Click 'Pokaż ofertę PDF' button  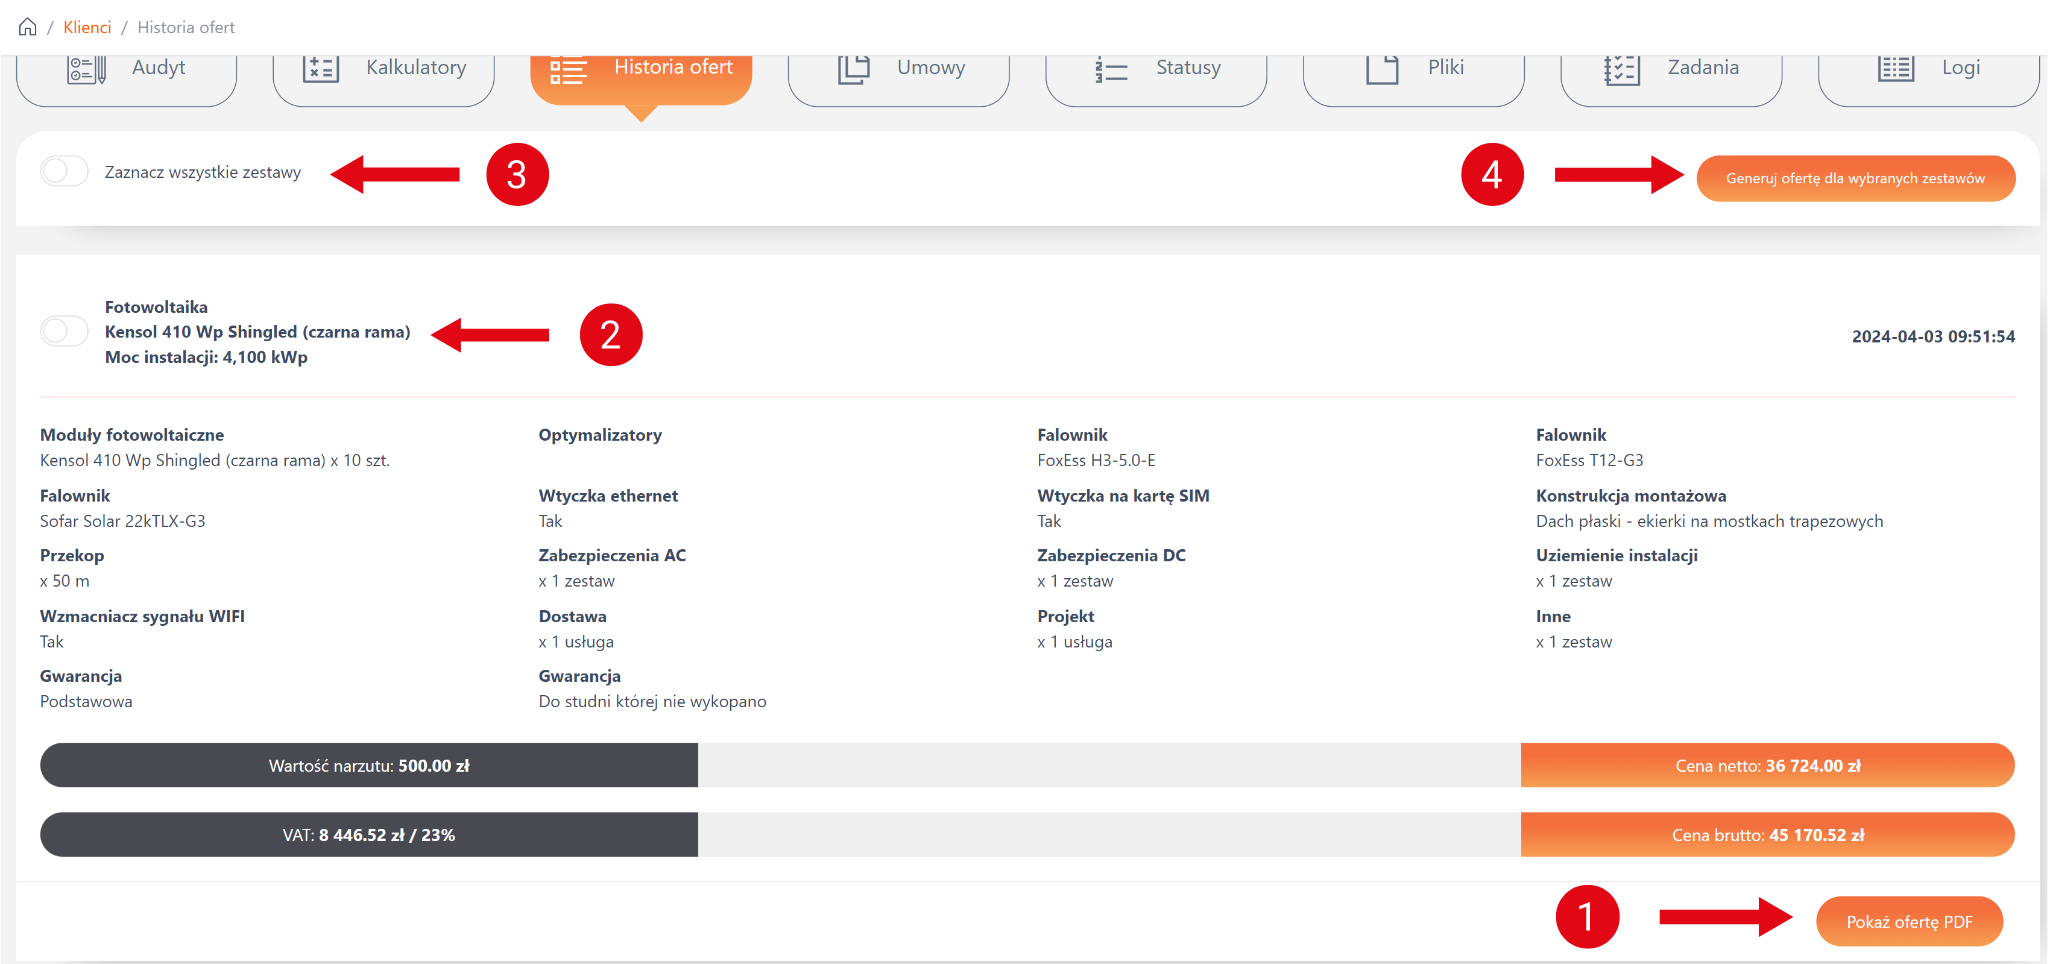1909,921
